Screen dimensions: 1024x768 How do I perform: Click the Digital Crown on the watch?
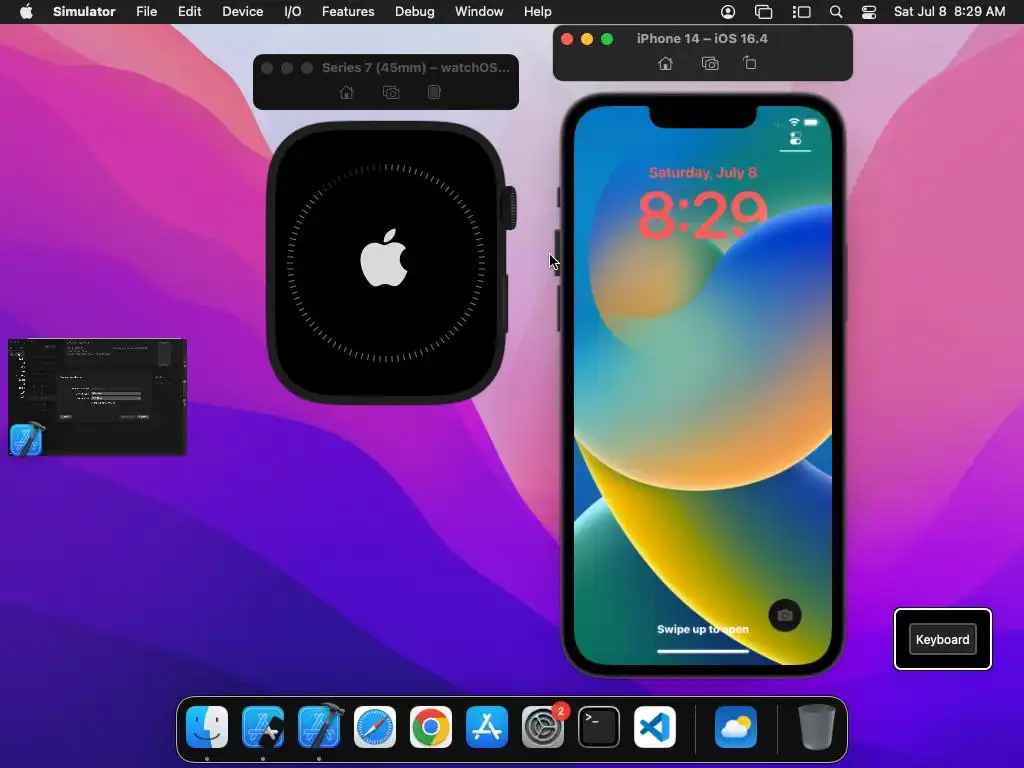pos(510,208)
